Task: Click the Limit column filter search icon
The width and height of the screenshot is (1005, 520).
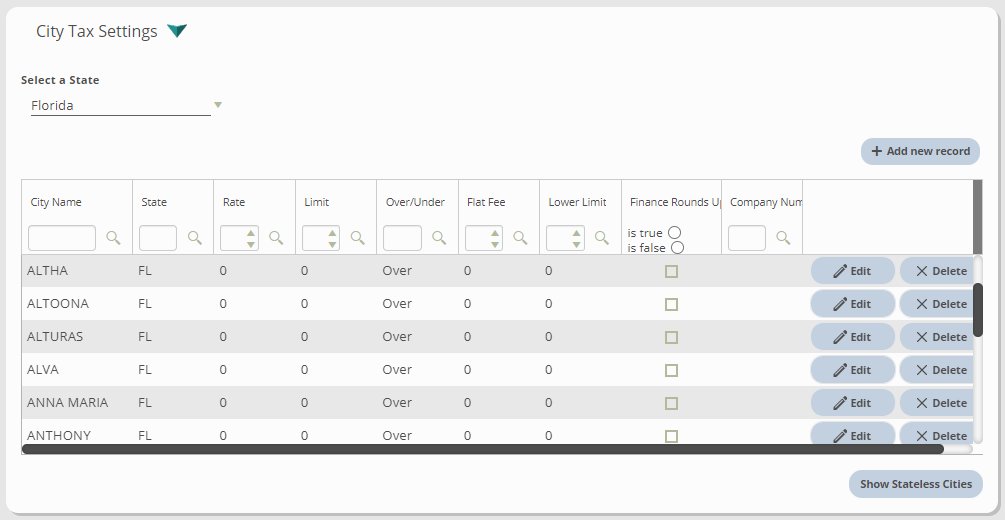Action: tap(358, 238)
